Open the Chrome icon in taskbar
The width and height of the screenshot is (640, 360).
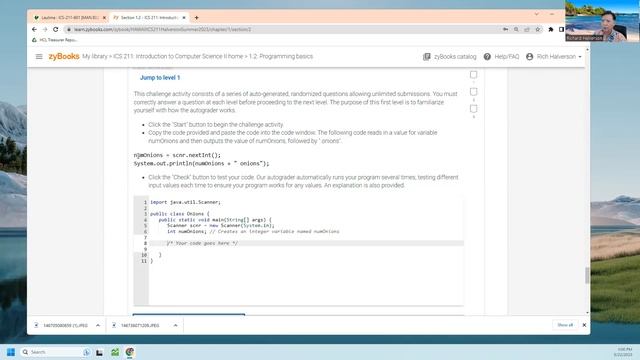coord(130,352)
